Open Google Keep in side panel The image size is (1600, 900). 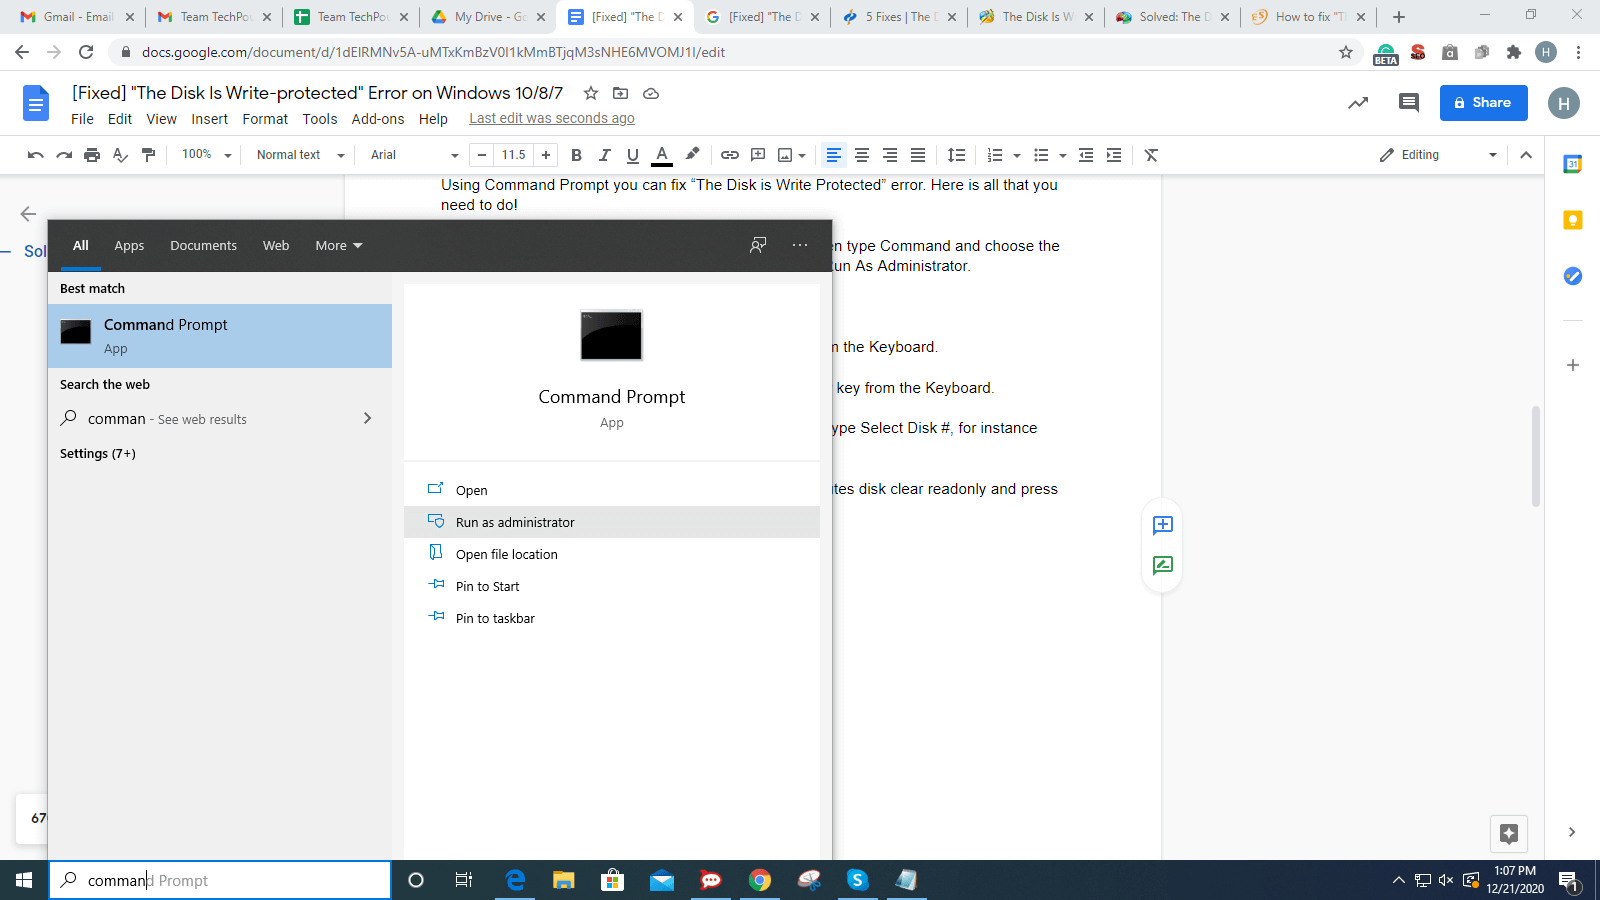point(1572,220)
